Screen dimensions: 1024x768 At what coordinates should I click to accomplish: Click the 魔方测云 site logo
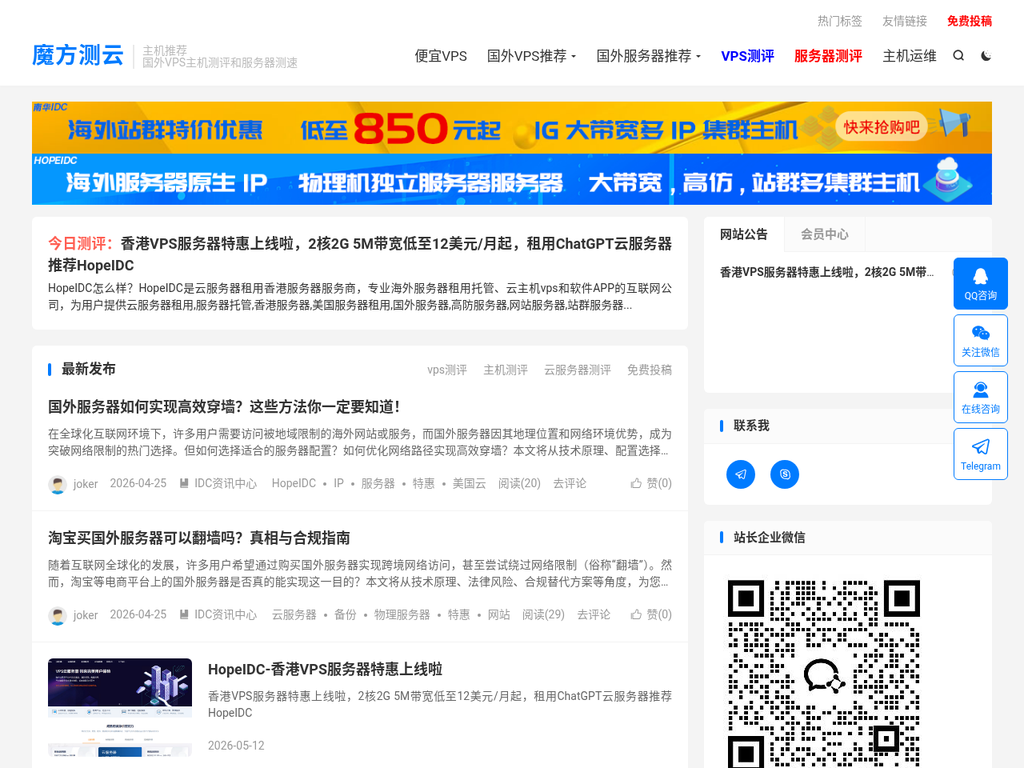coord(78,56)
